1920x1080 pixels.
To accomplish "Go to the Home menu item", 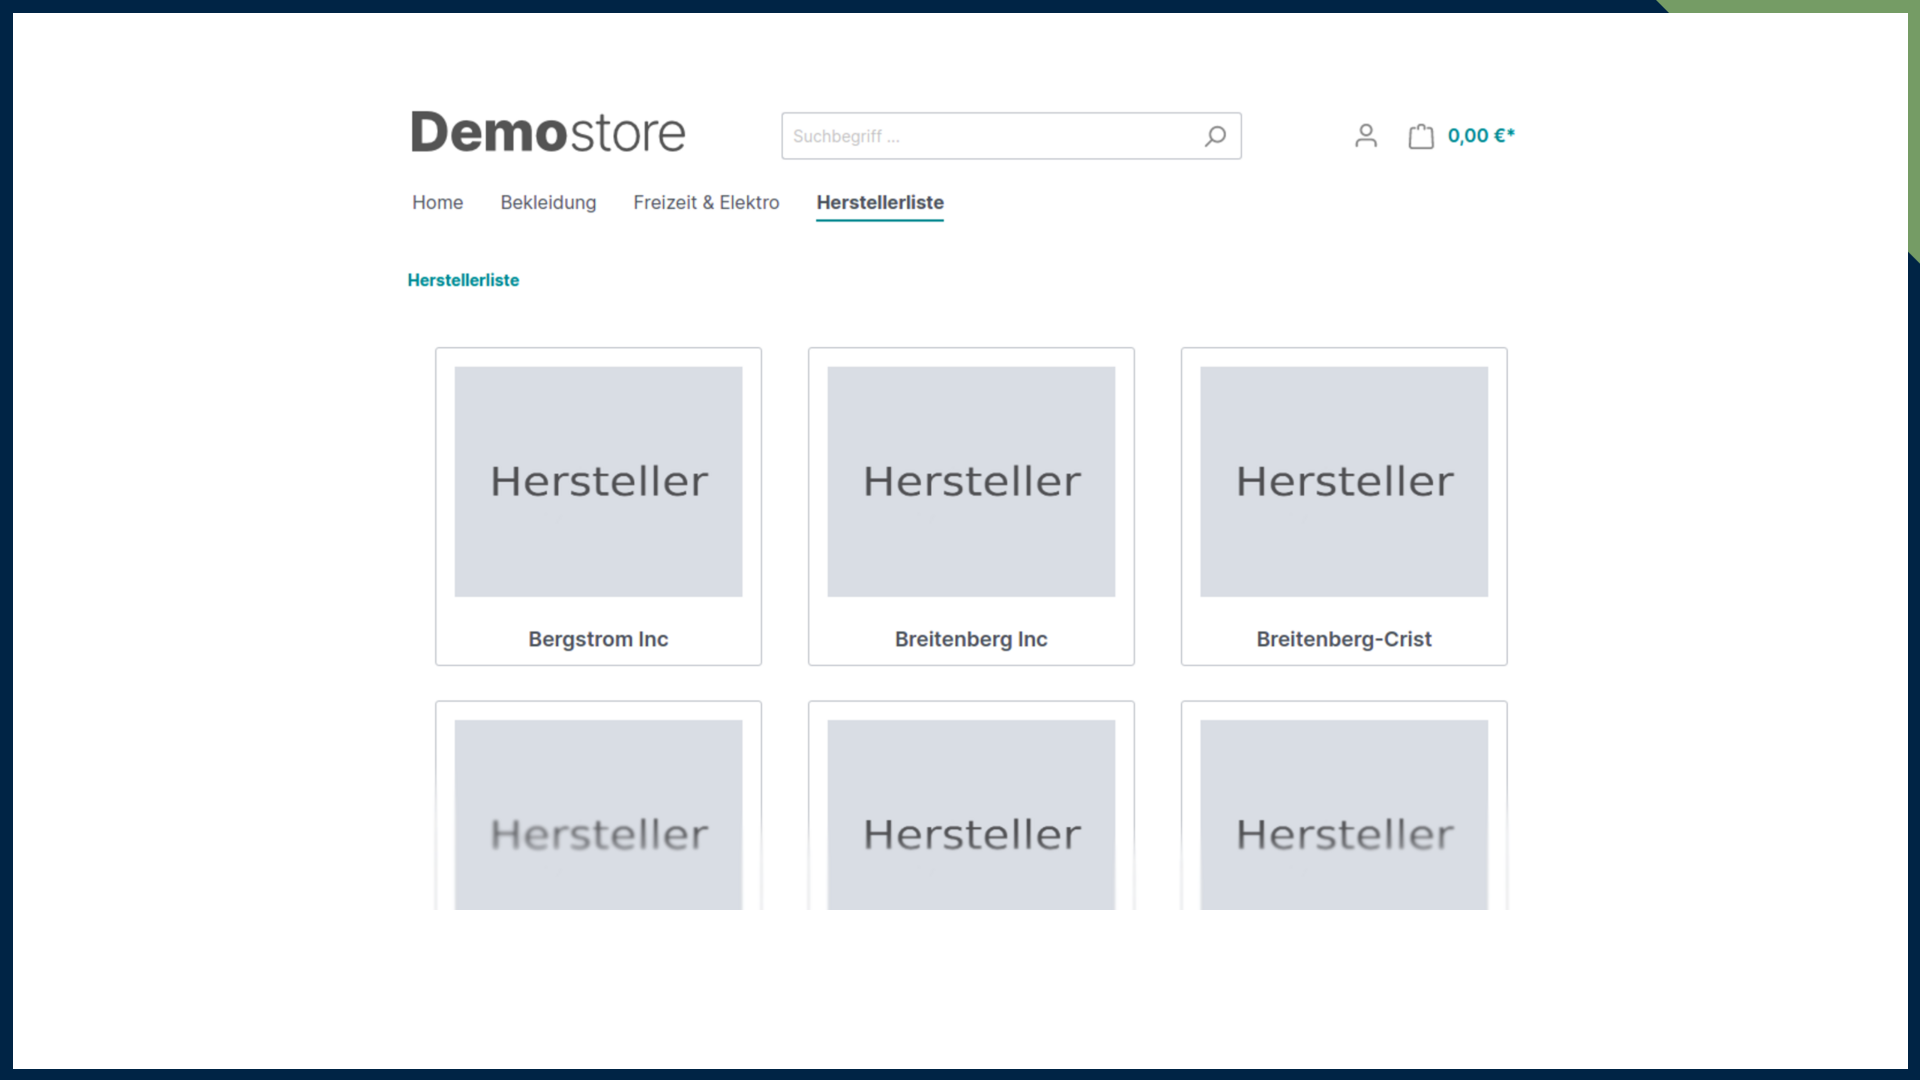I will click(437, 203).
